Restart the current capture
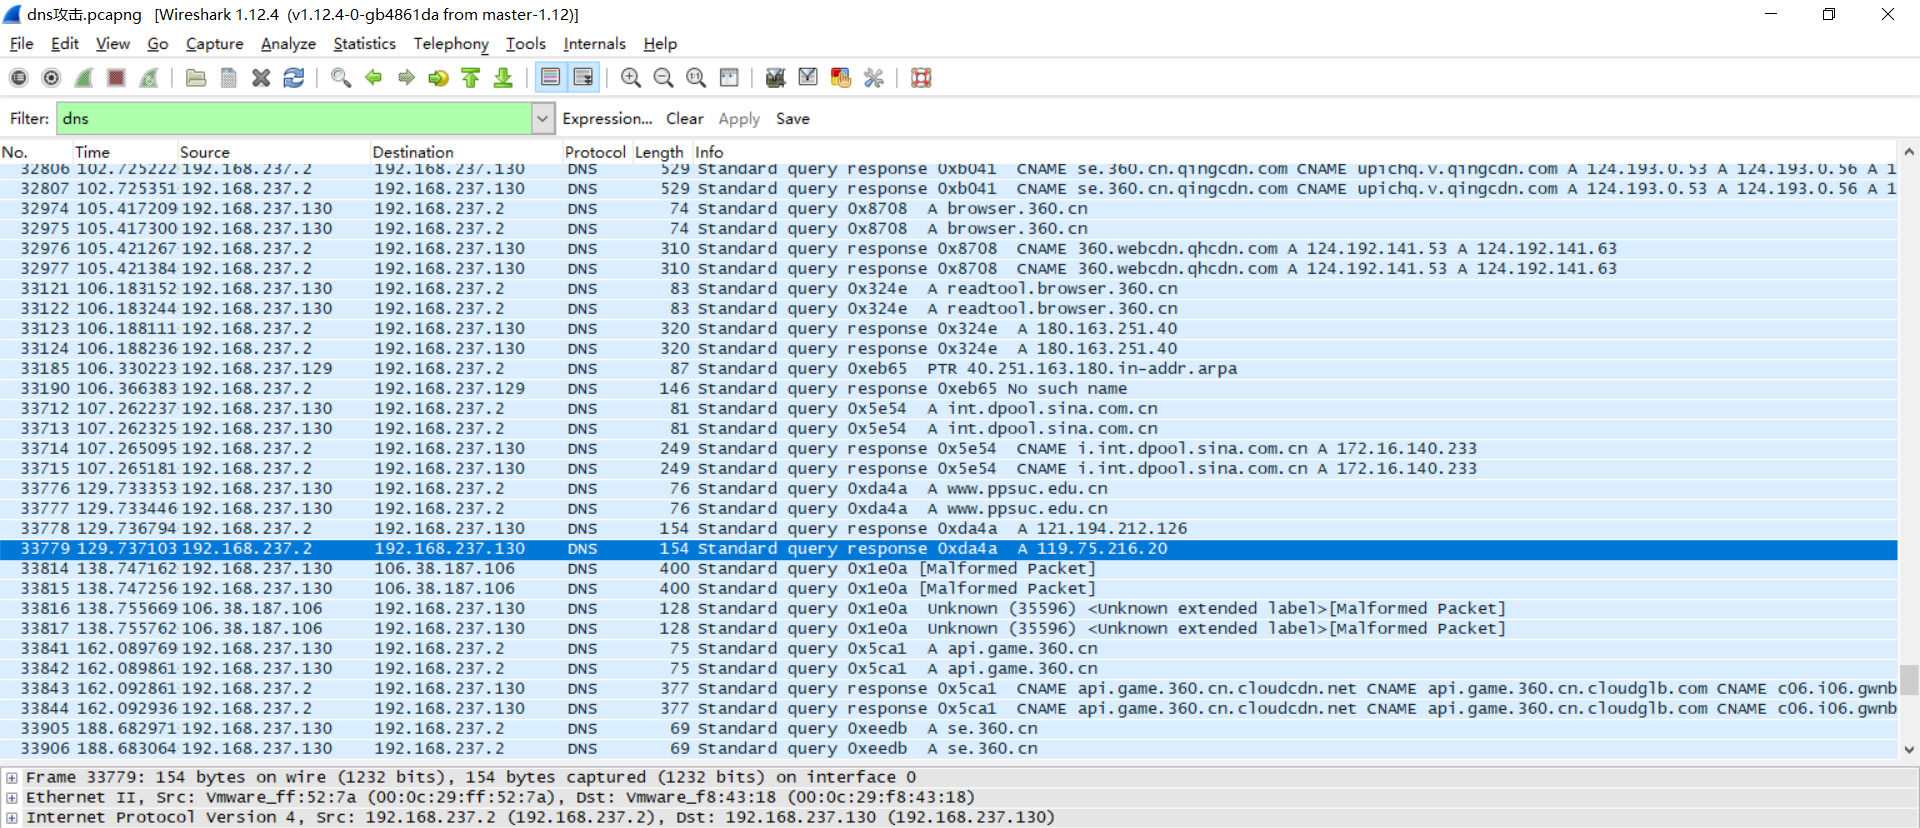Image resolution: width=1920 pixels, height=828 pixels. click(x=149, y=78)
